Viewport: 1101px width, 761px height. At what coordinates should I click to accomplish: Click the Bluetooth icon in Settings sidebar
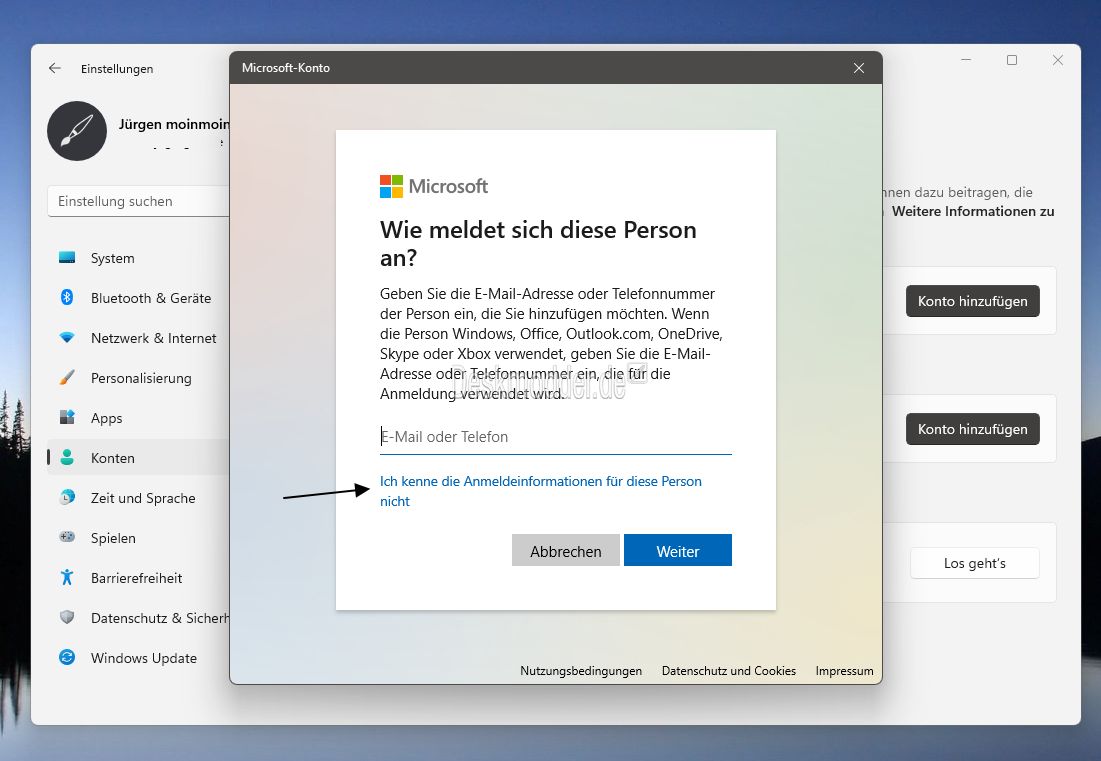coord(67,298)
